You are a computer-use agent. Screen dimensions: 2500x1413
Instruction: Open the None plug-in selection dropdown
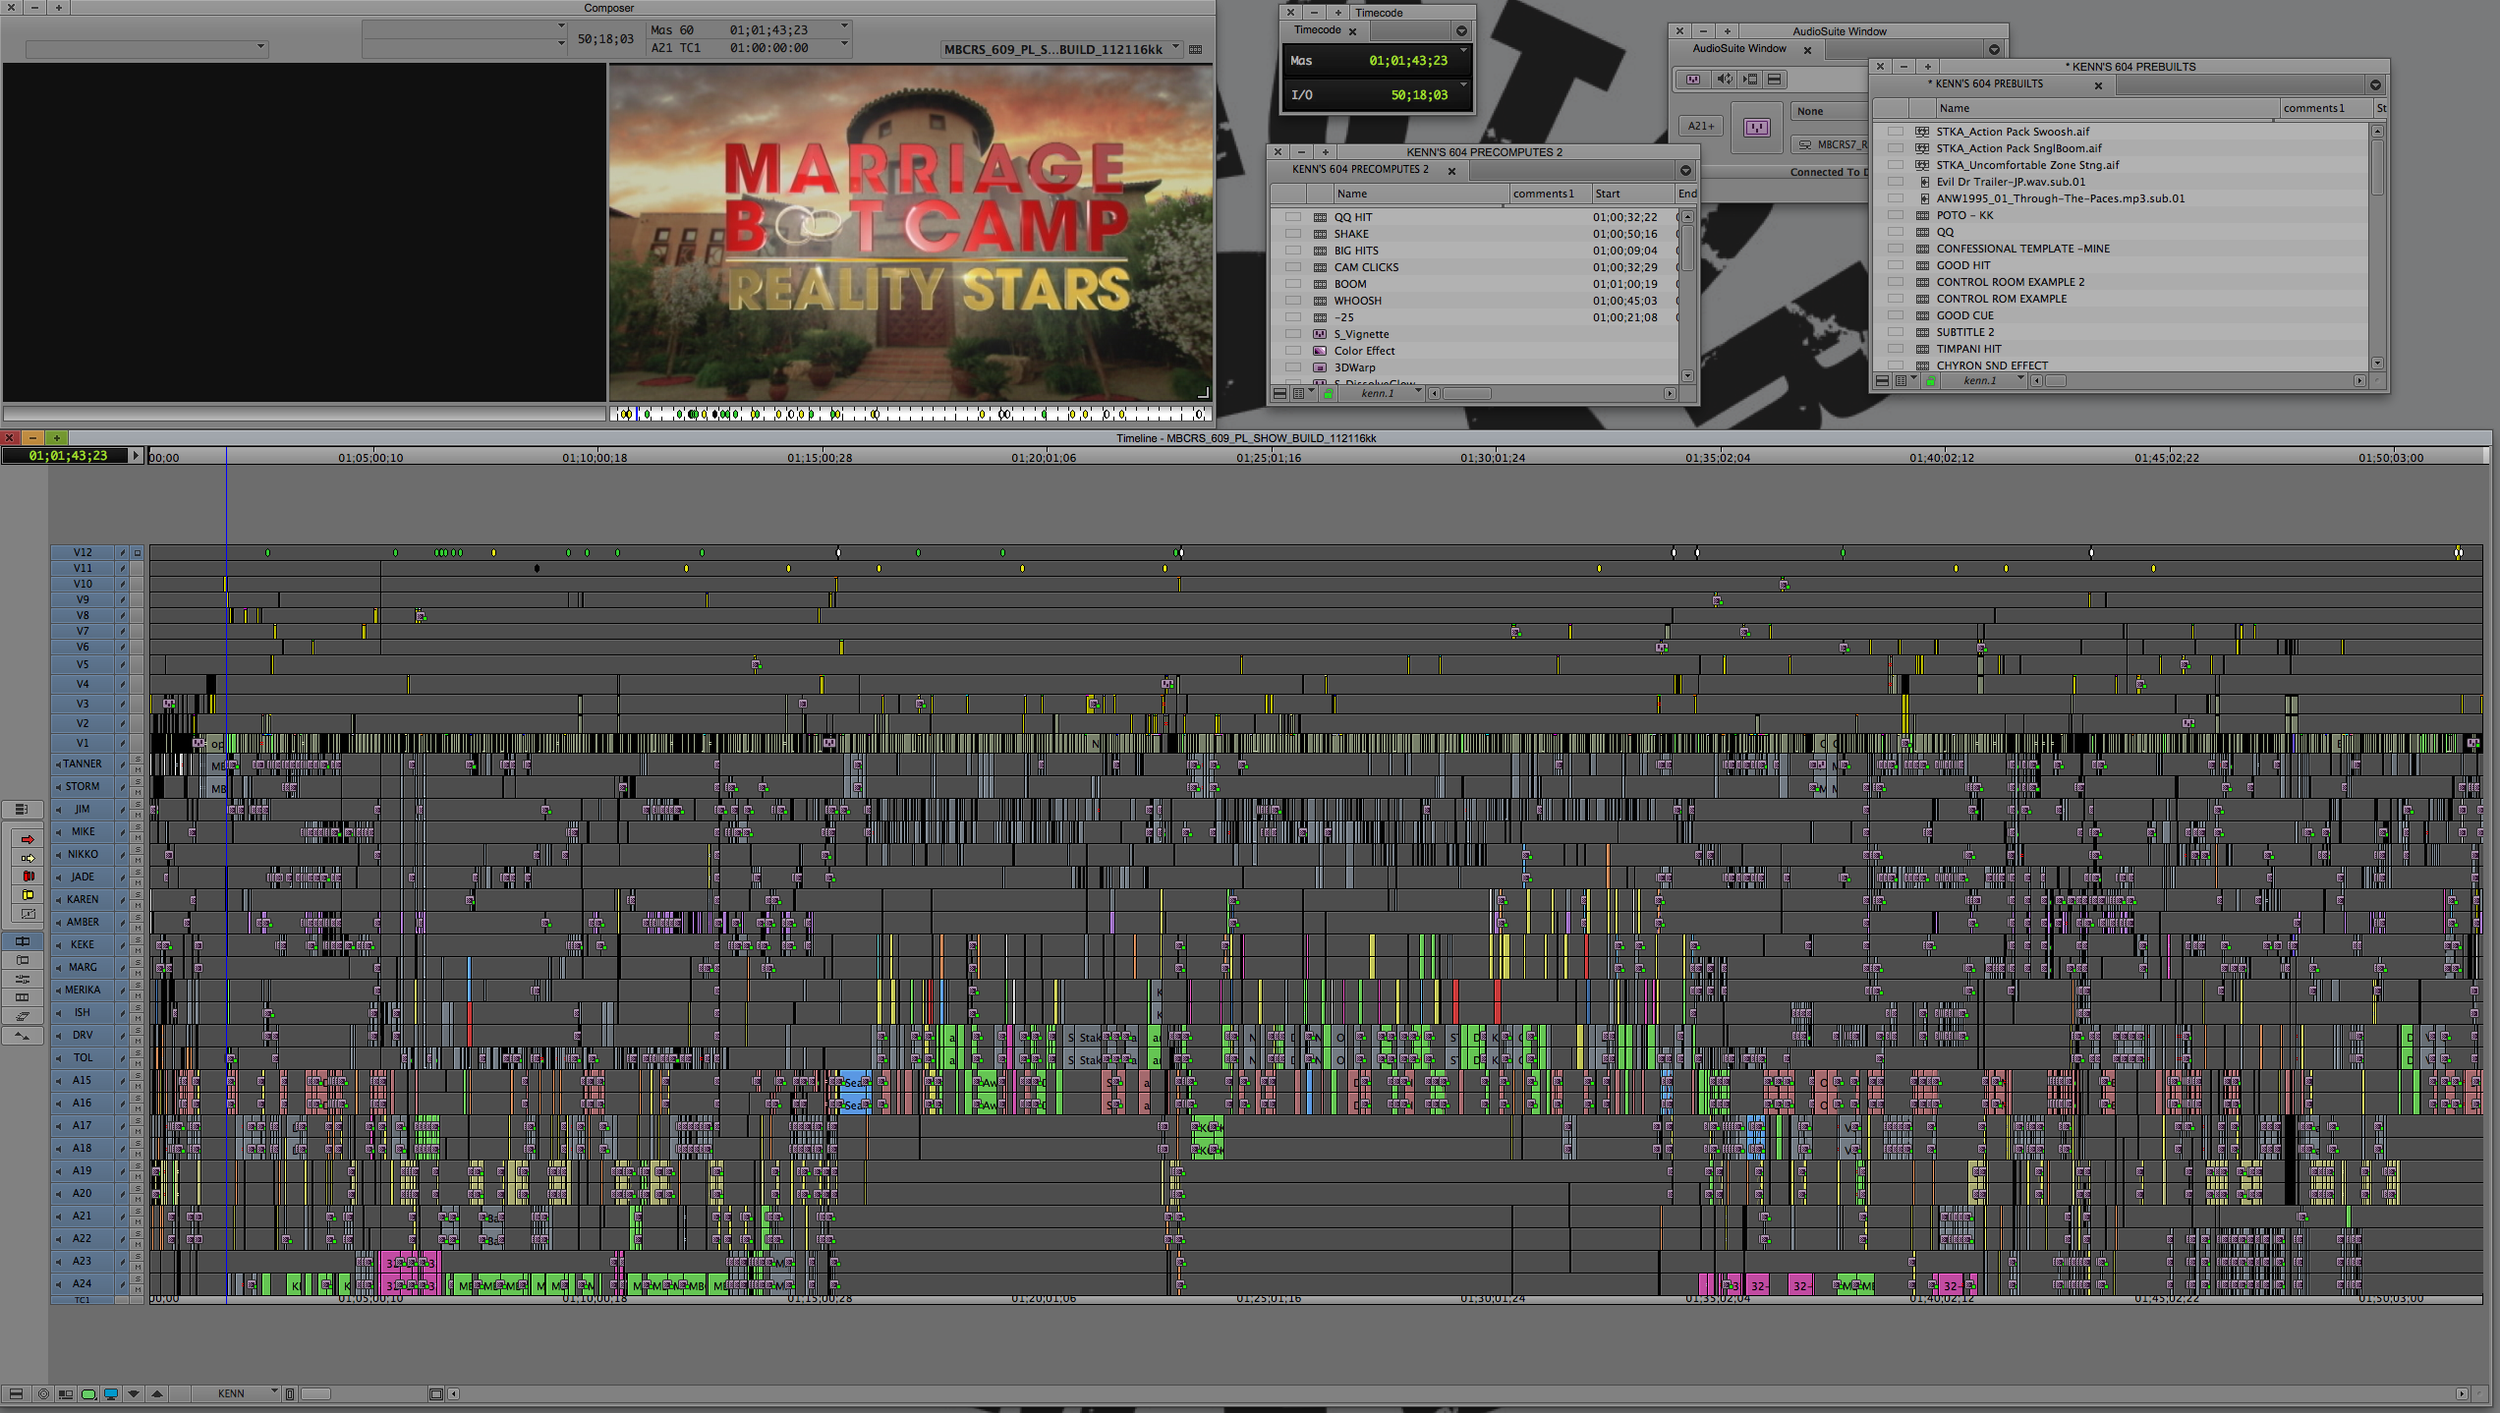[x=1828, y=111]
